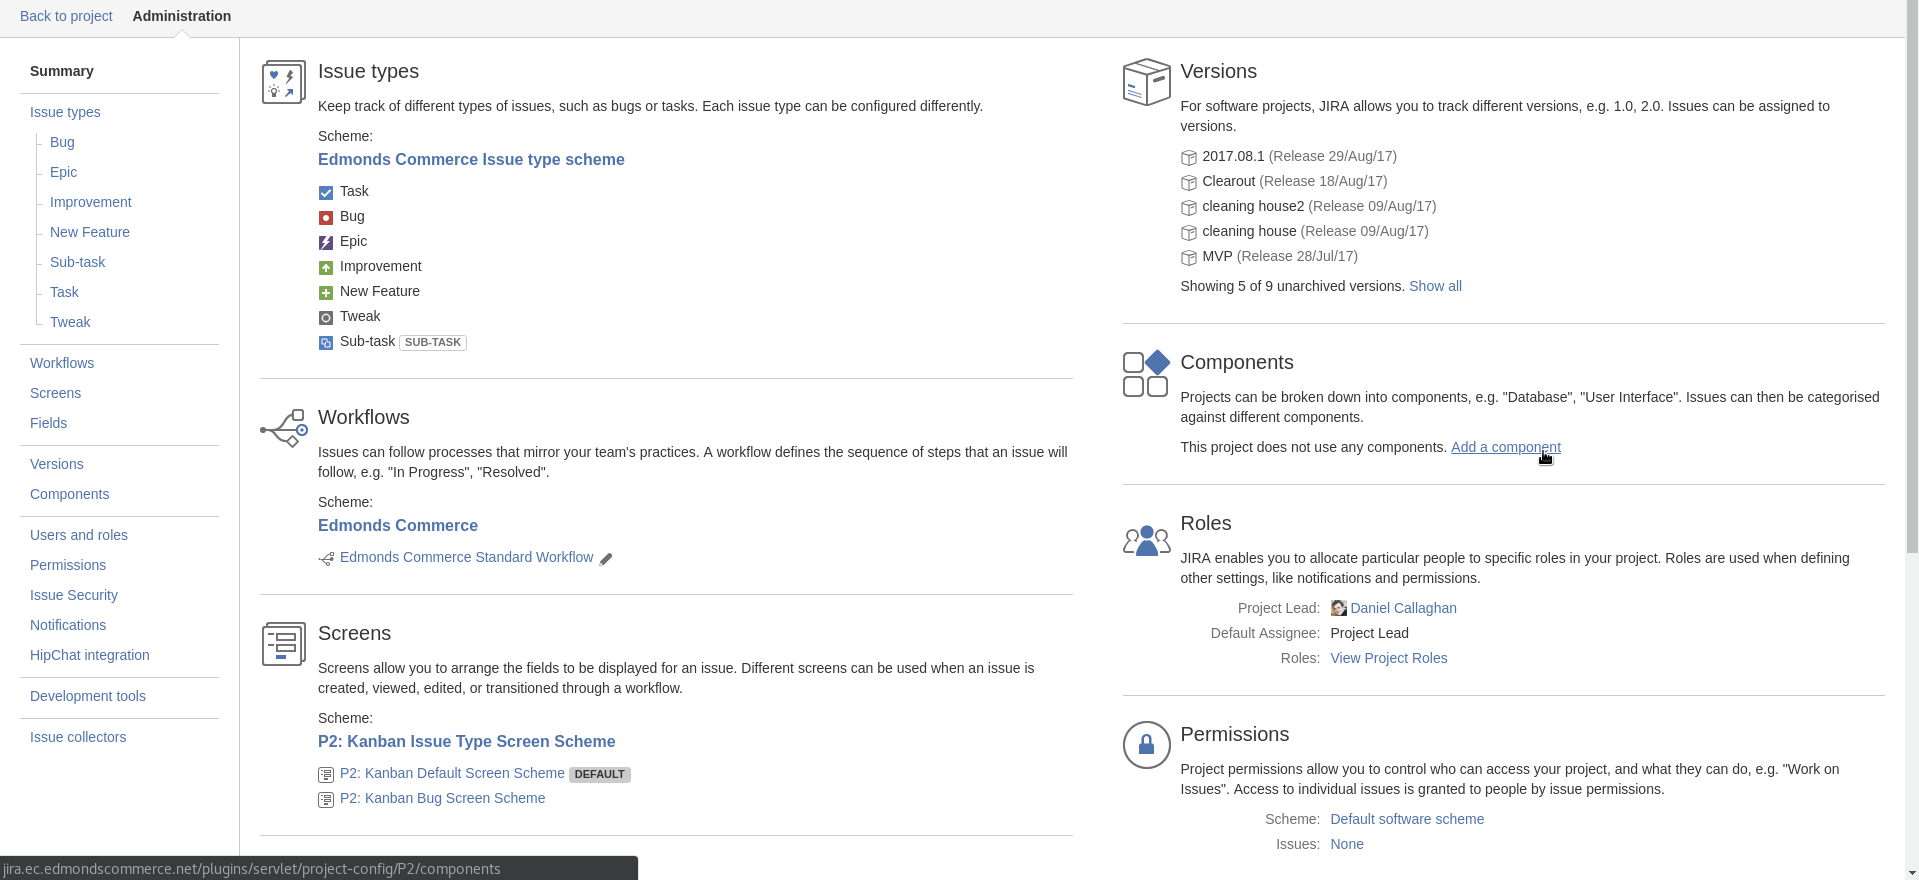Open Edmonds Commerce Standard Workflow link
This screenshot has width=1919, height=880.
tap(466, 557)
